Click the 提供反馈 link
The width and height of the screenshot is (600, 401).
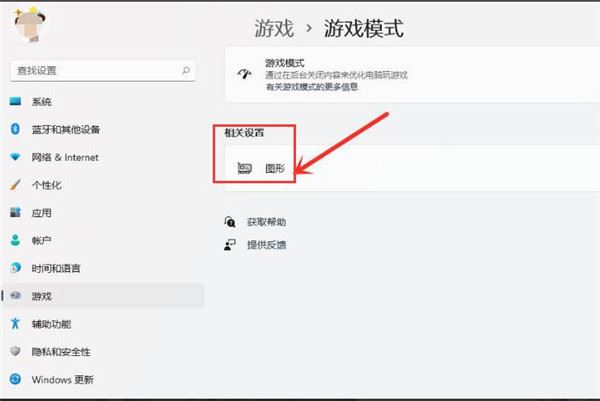267,244
